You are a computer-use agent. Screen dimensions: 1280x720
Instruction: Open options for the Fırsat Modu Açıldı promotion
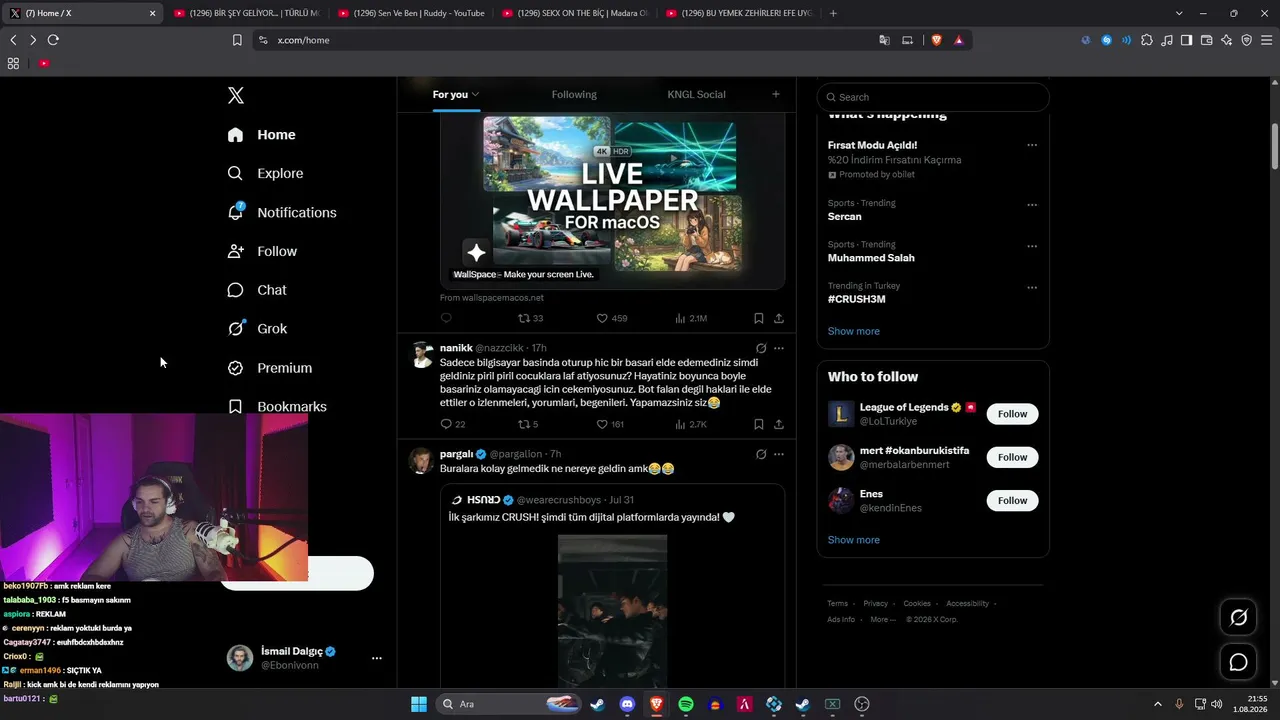point(1032,145)
